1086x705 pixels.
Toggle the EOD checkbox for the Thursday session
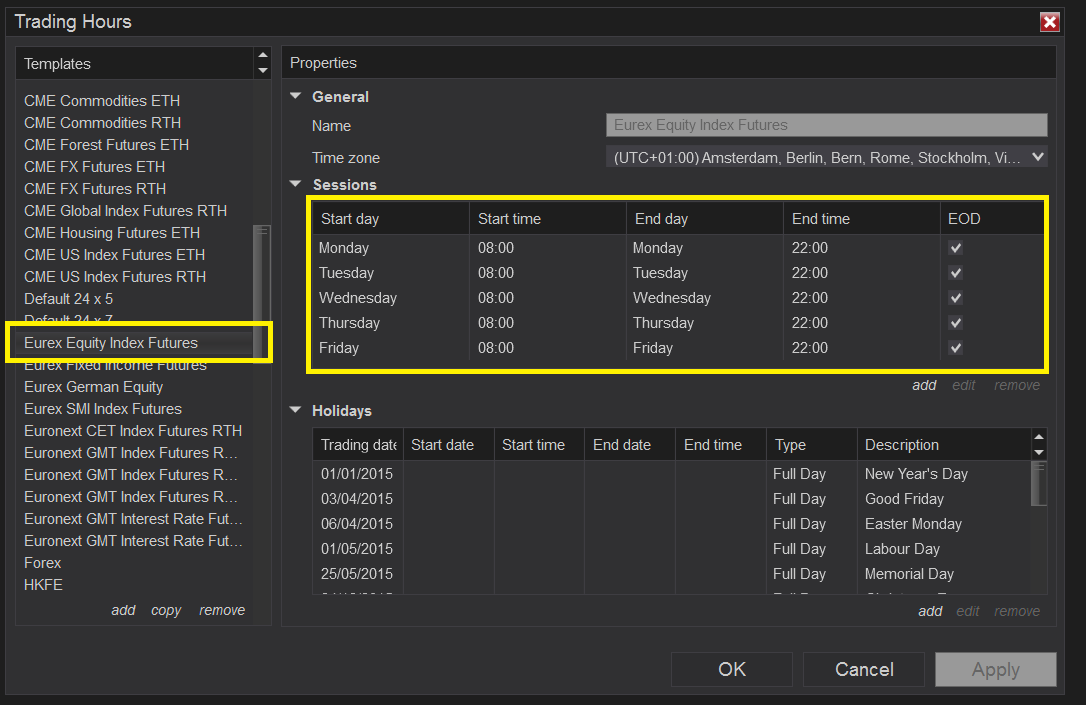(x=955, y=323)
